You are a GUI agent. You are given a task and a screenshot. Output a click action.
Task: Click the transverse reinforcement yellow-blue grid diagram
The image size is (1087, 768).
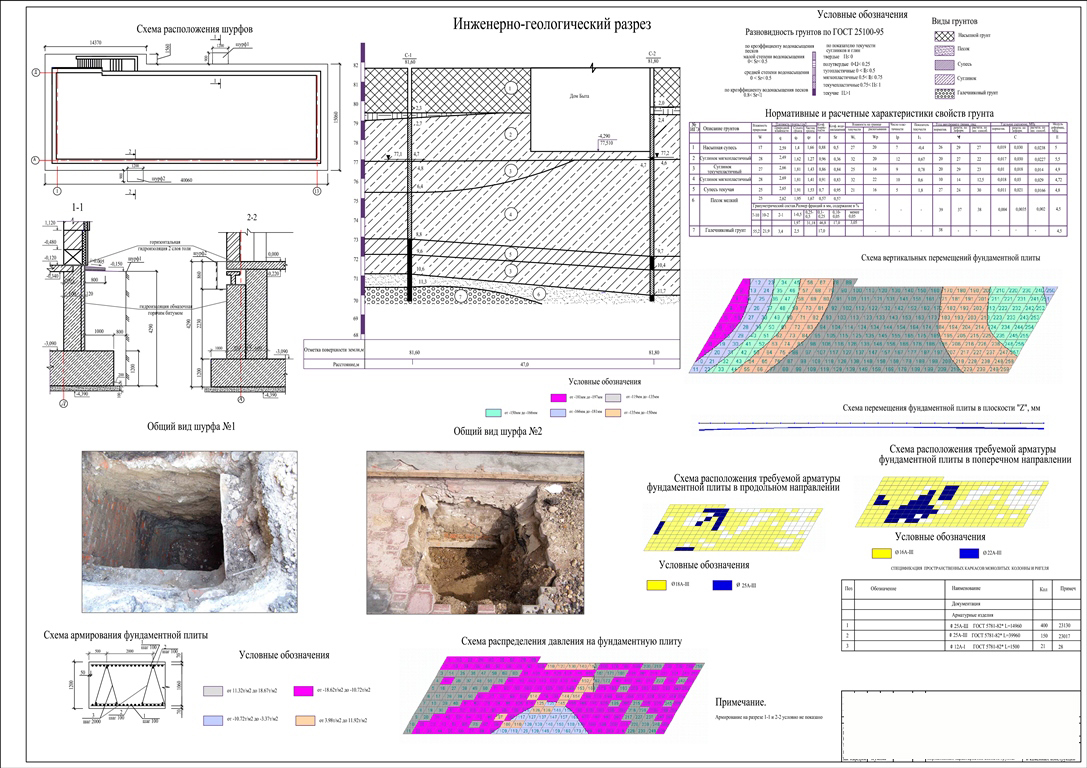tap(954, 502)
